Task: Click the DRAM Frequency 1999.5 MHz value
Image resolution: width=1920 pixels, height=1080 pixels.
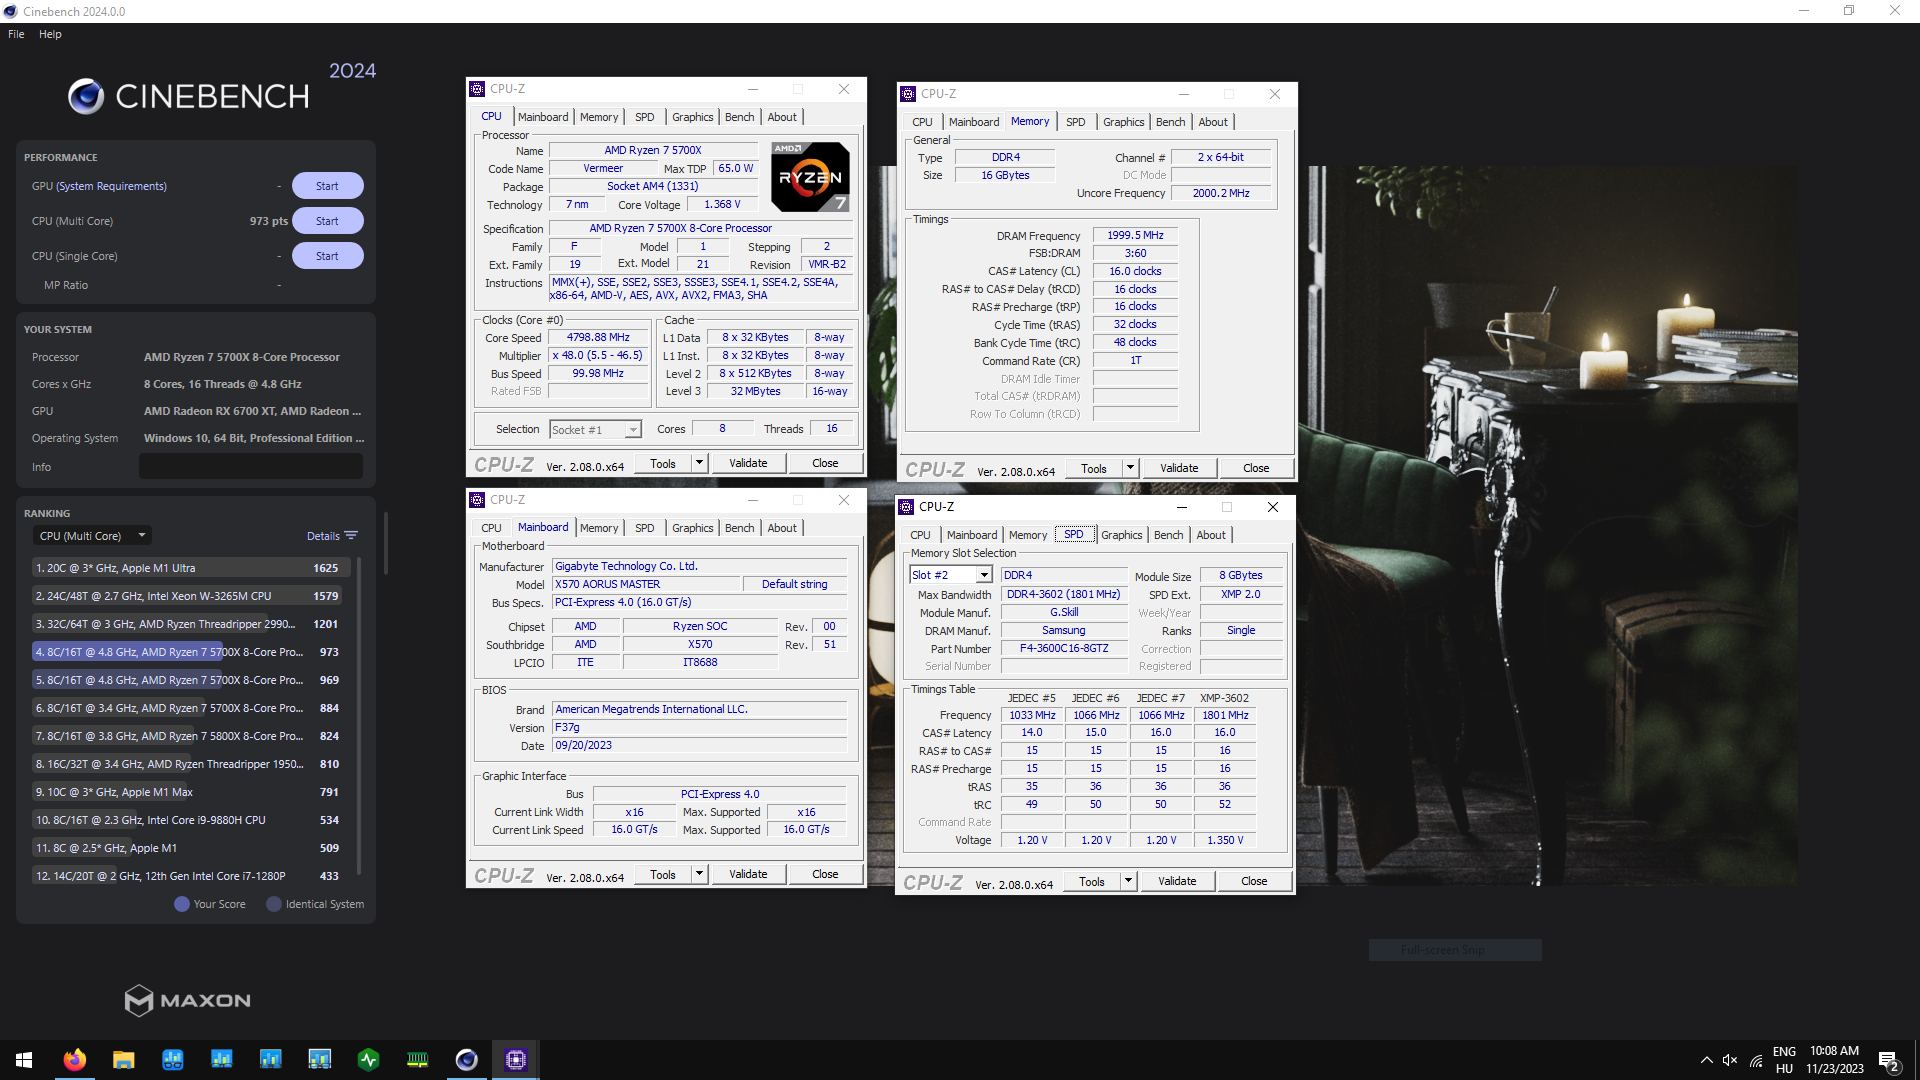Action: (1135, 235)
